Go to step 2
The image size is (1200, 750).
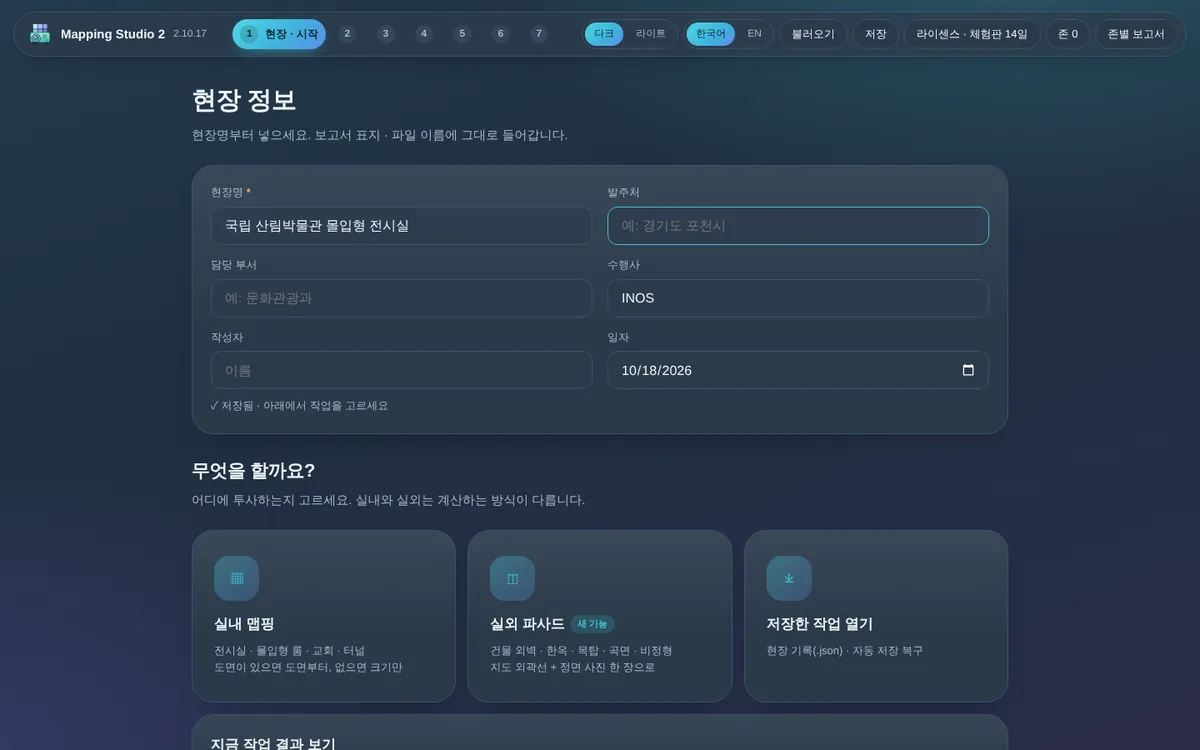(347, 34)
